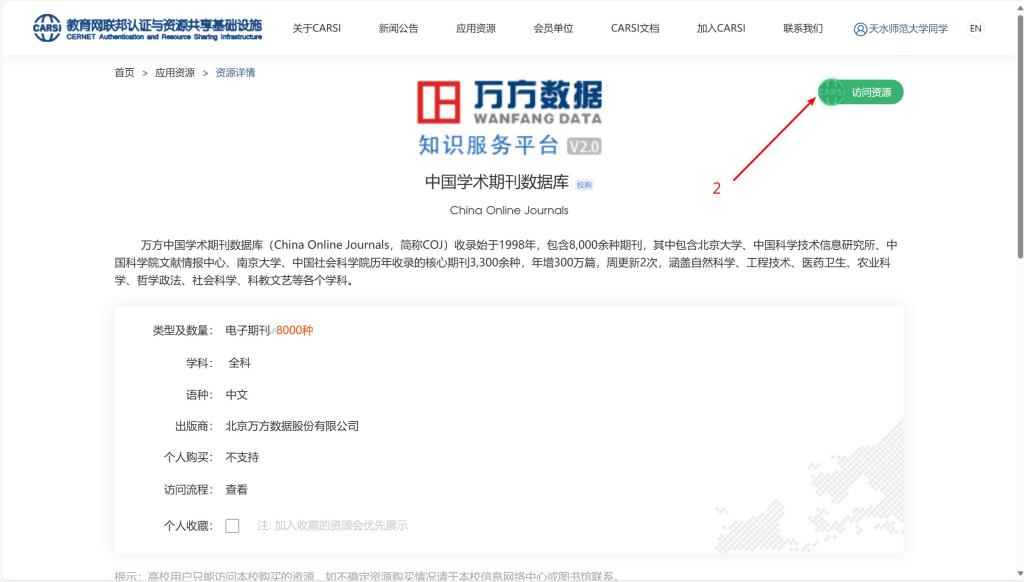Click the 类型及数量 label
1024x582 pixels.
pos(183,331)
